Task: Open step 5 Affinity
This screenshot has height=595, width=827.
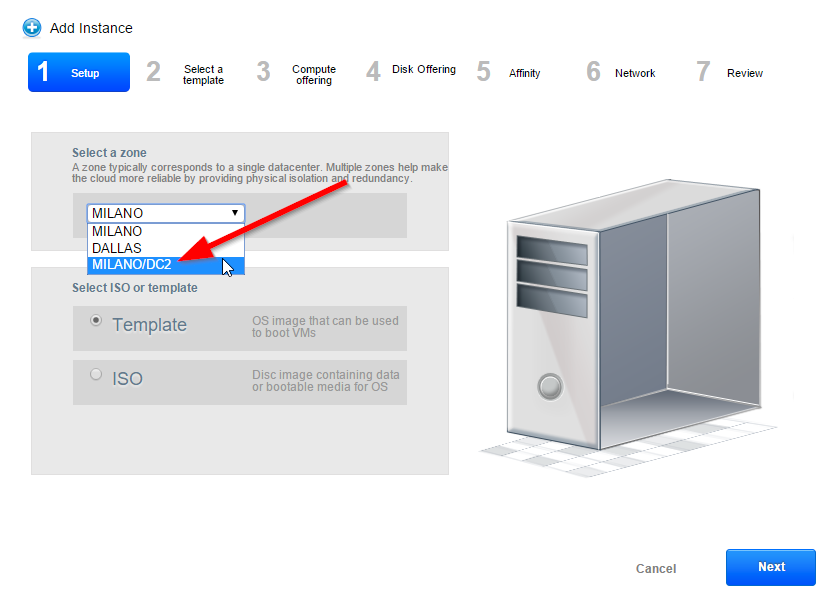Action: [510, 73]
